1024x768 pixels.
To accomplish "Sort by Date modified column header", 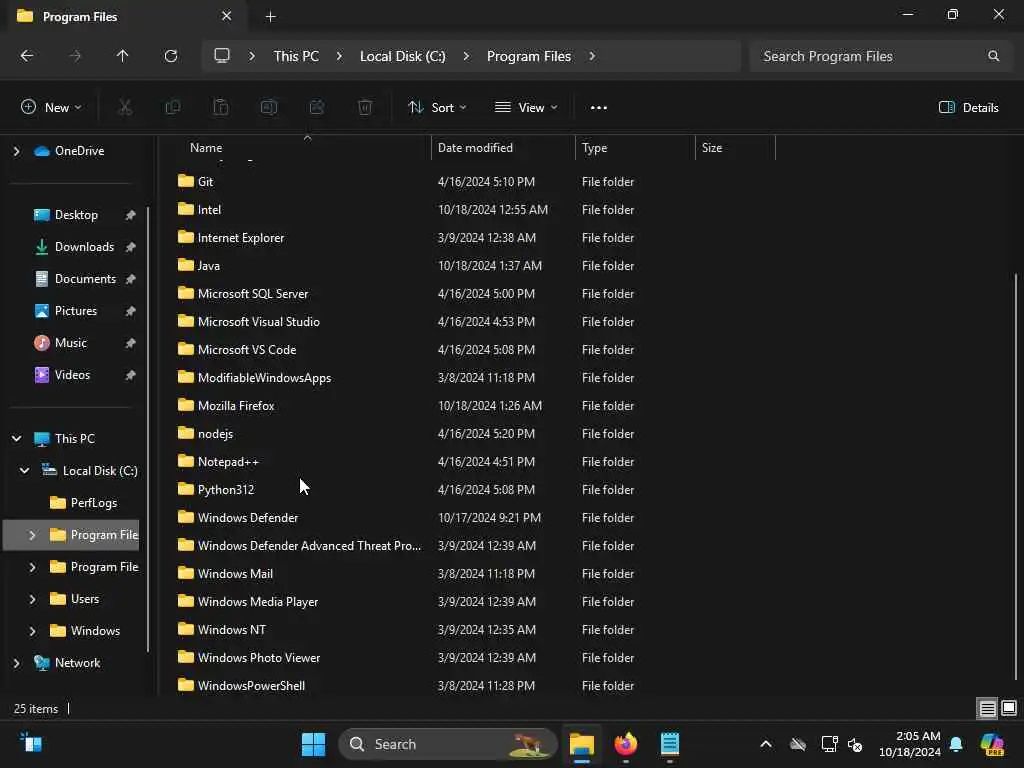I will (504, 148).
